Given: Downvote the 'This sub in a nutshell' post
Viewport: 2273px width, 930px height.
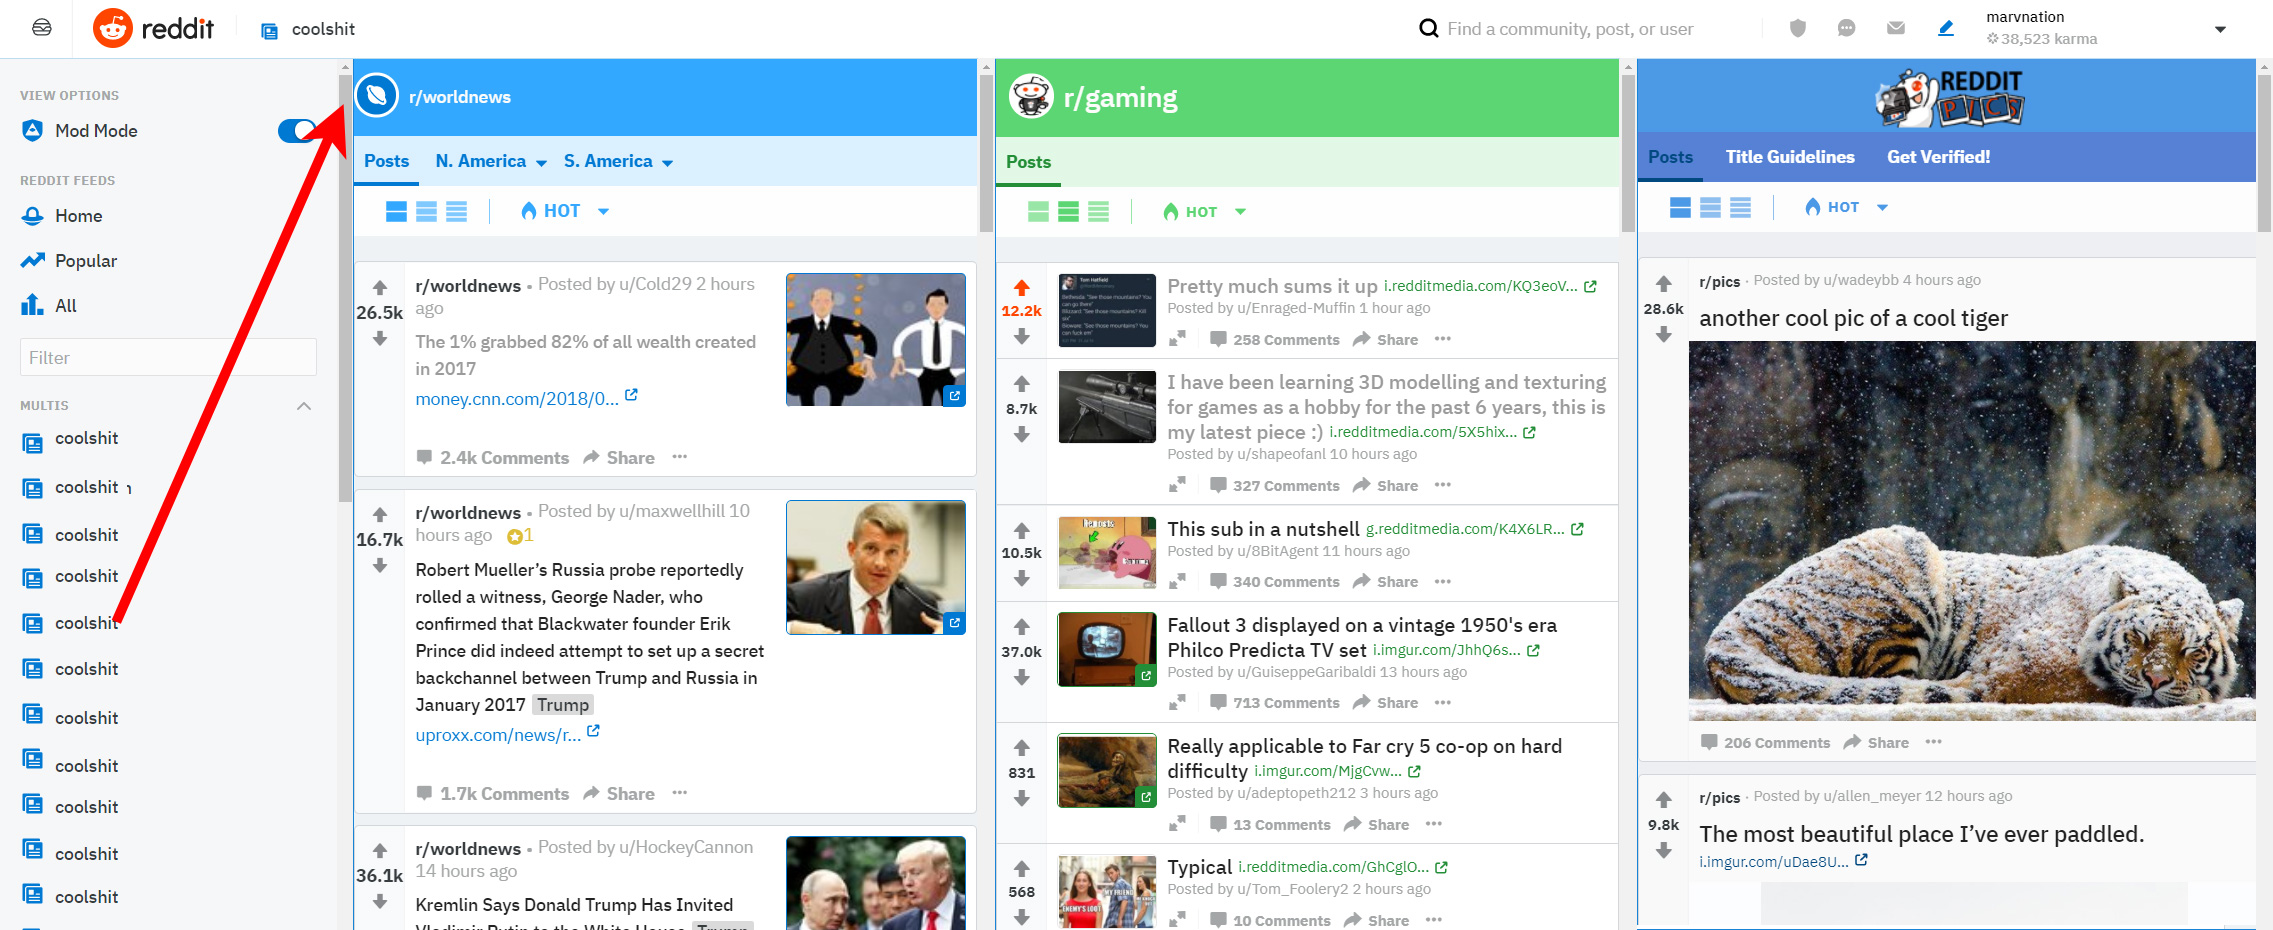Looking at the screenshot, I should 1021,578.
